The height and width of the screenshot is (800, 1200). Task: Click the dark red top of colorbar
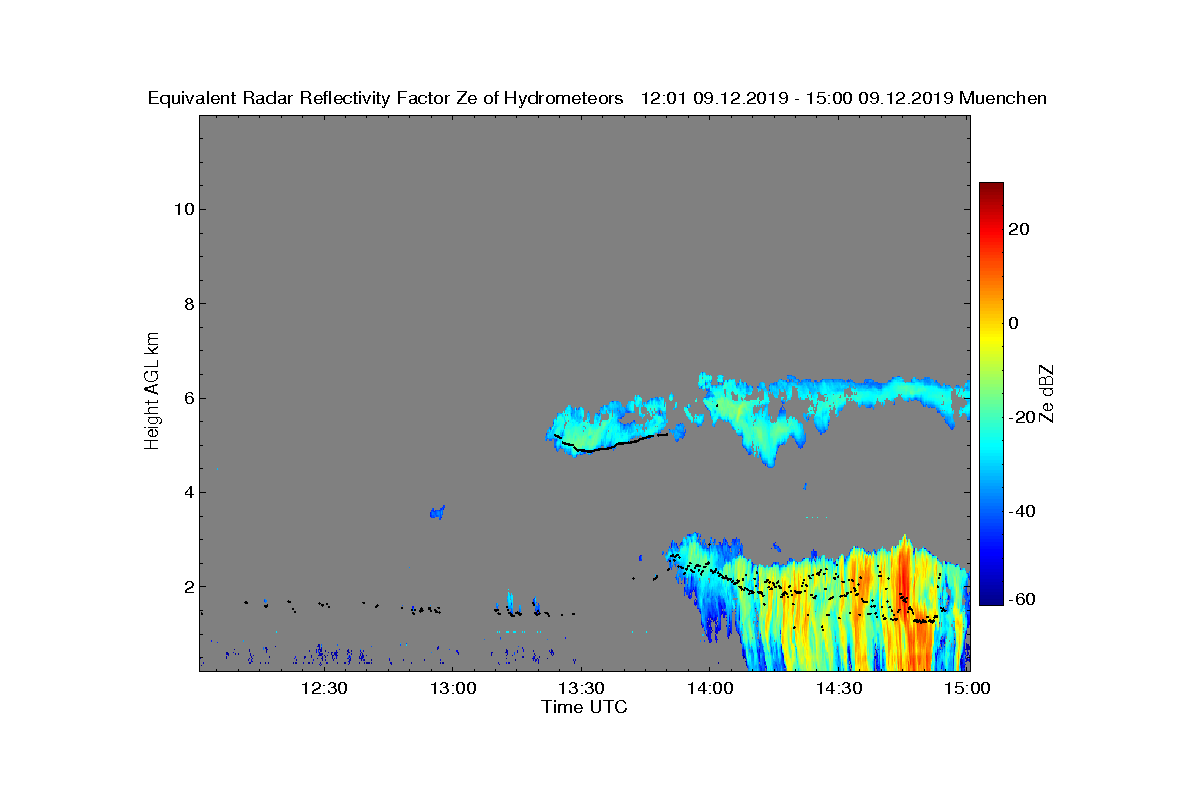coord(991,187)
